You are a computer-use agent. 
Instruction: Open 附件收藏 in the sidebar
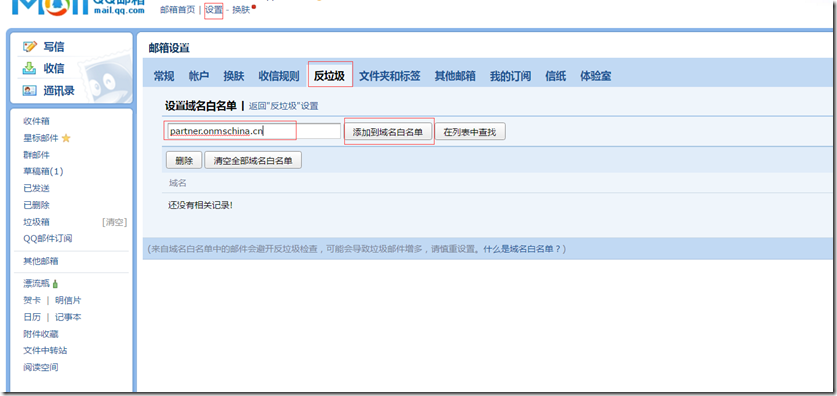[41, 334]
